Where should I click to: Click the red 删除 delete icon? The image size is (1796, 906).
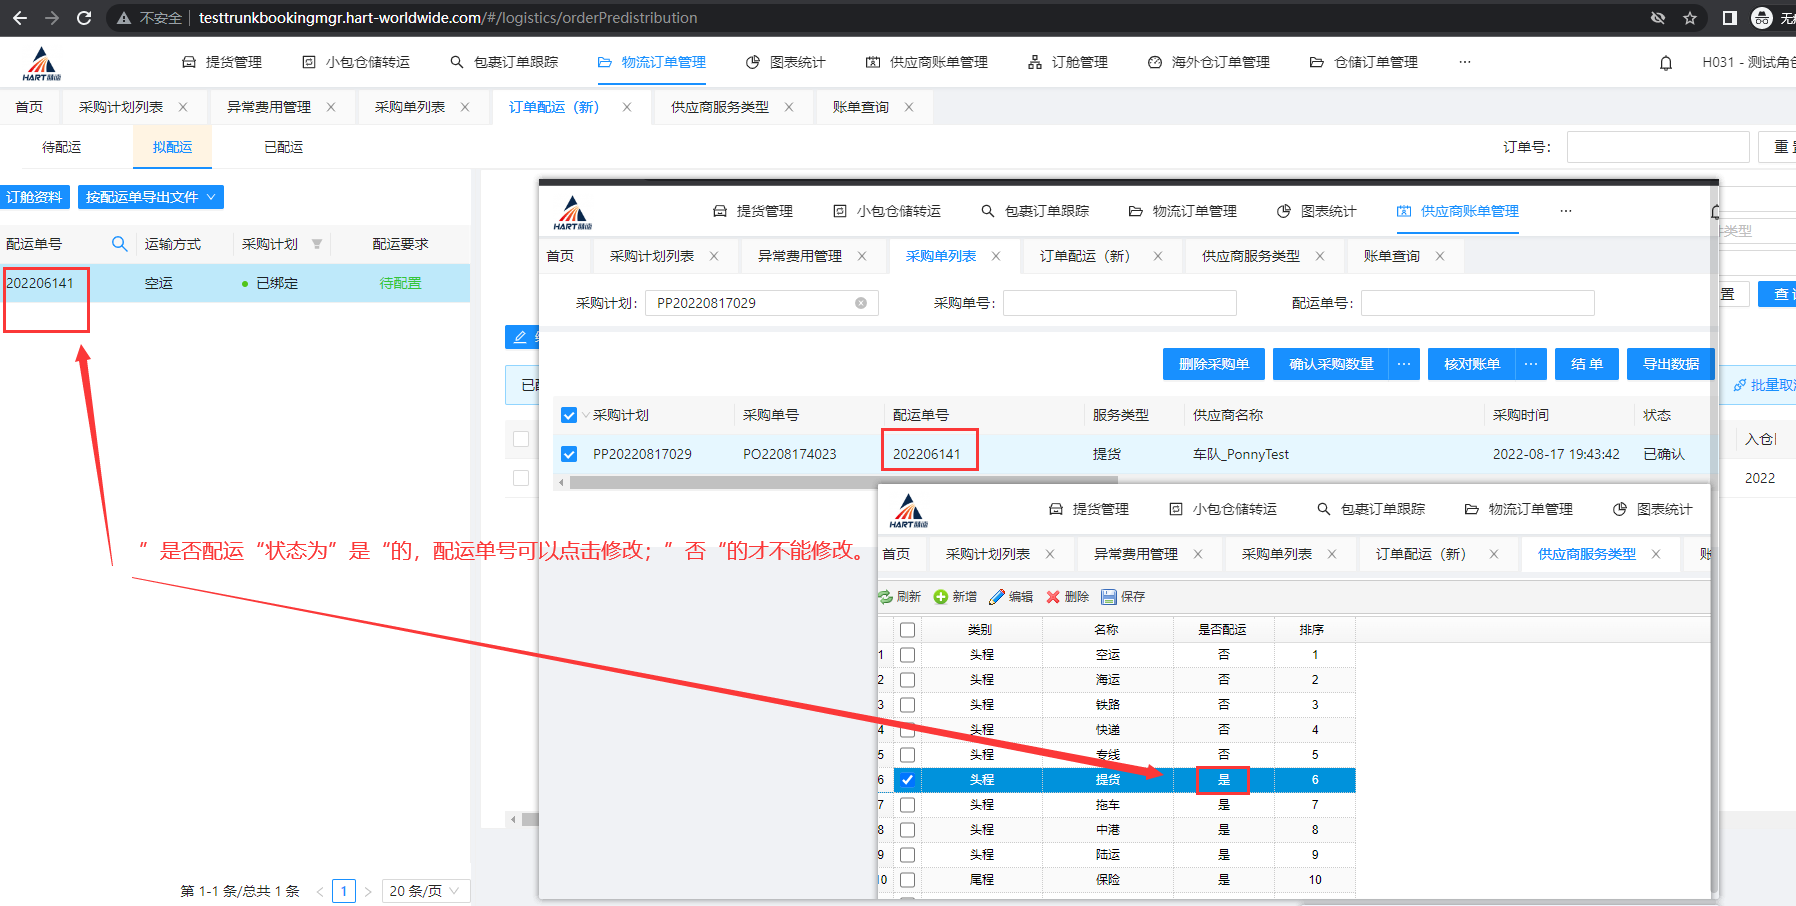tap(1053, 597)
